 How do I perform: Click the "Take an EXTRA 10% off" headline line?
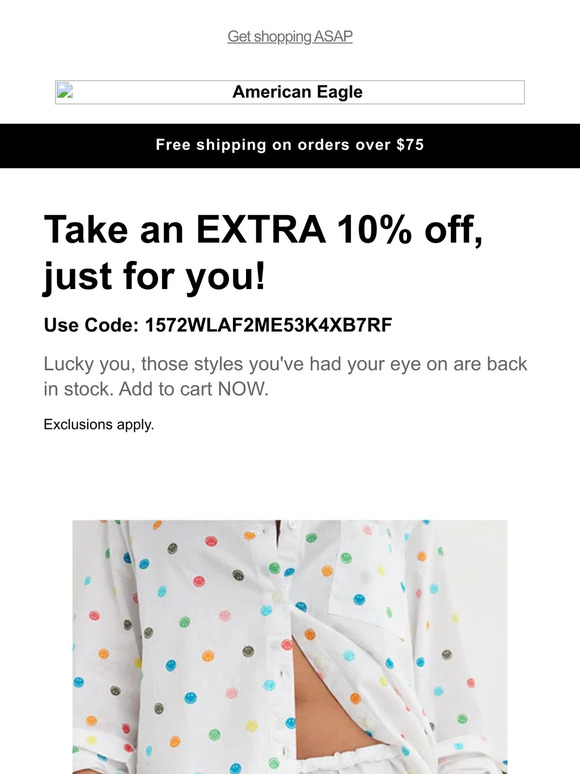coord(263,230)
